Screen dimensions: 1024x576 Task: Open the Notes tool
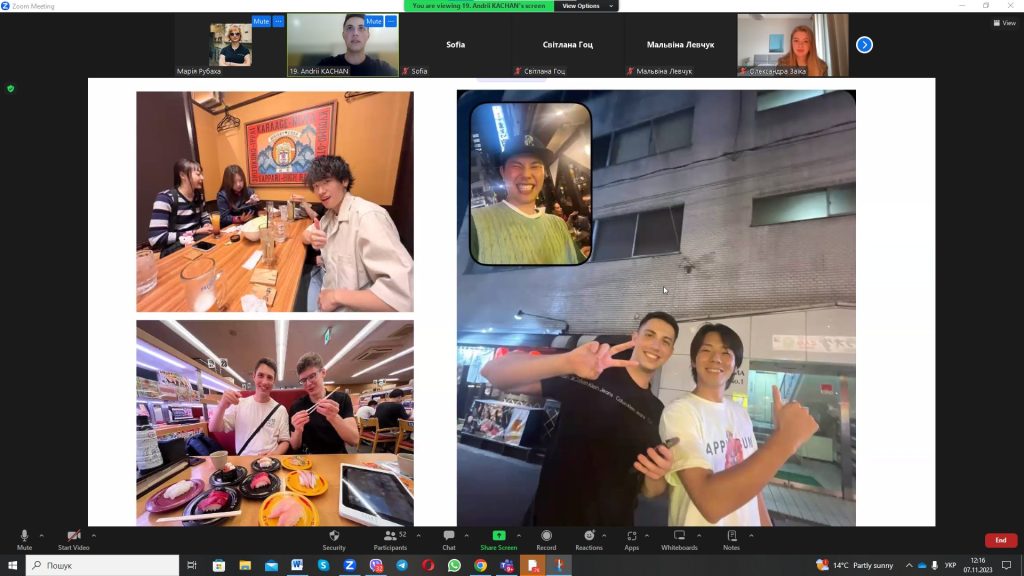tap(731, 539)
